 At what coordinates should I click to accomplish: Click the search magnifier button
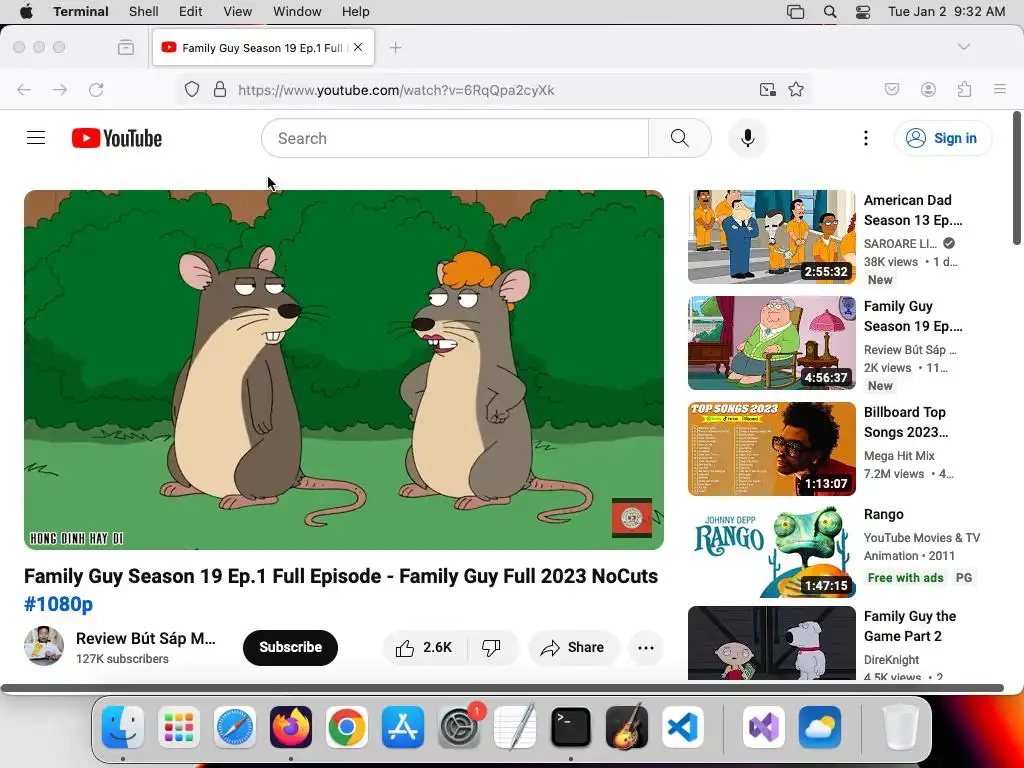click(x=680, y=138)
